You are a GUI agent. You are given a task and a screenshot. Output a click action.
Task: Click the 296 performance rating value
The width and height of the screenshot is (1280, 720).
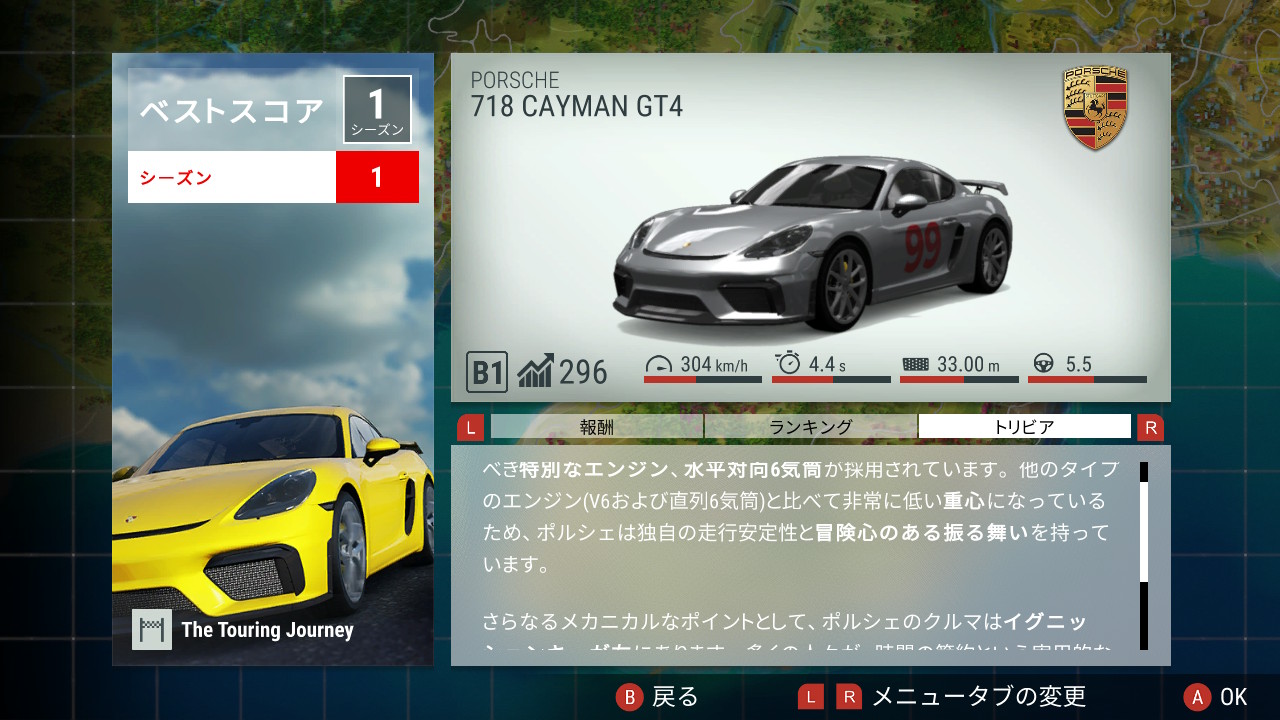(583, 372)
